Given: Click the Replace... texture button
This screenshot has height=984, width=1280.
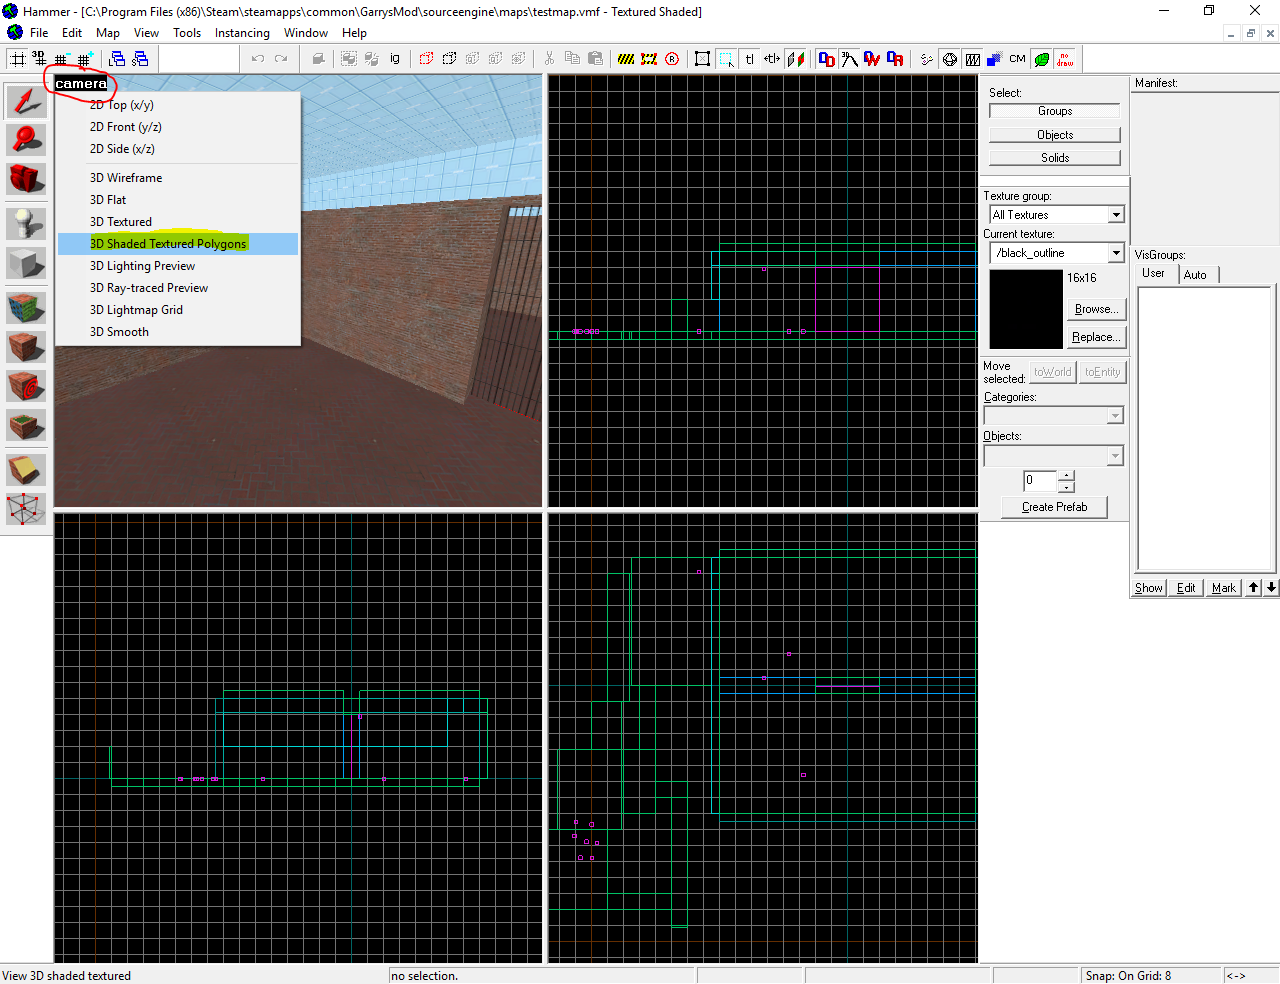Looking at the screenshot, I should coord(1096,337).
